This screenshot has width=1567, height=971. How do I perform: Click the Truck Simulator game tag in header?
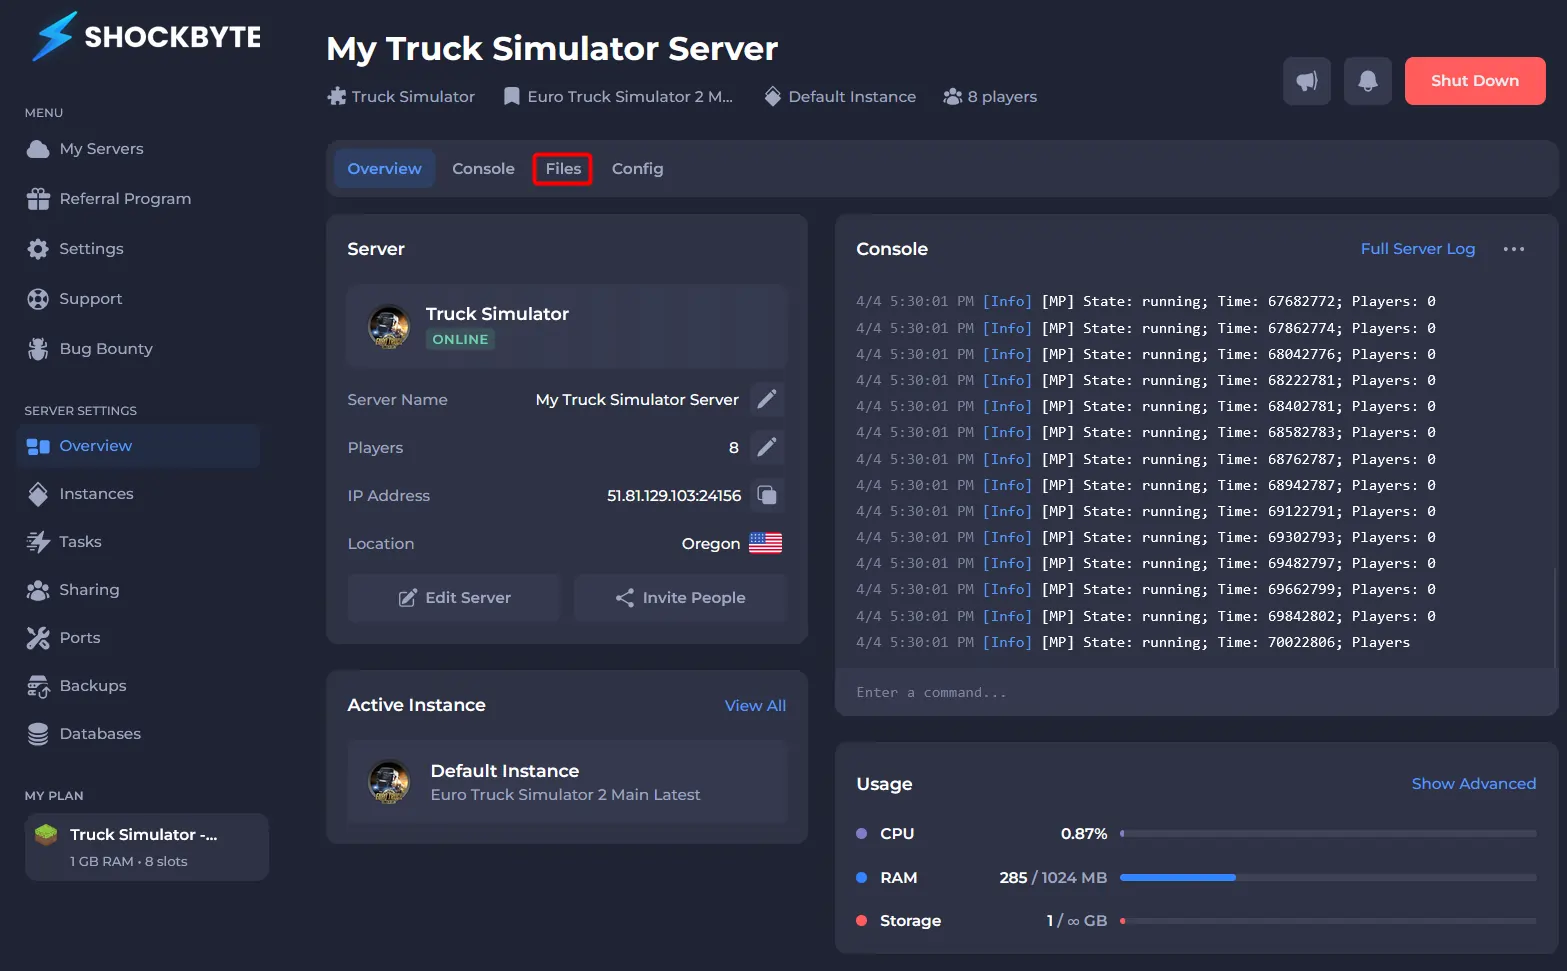pos(401,97)
